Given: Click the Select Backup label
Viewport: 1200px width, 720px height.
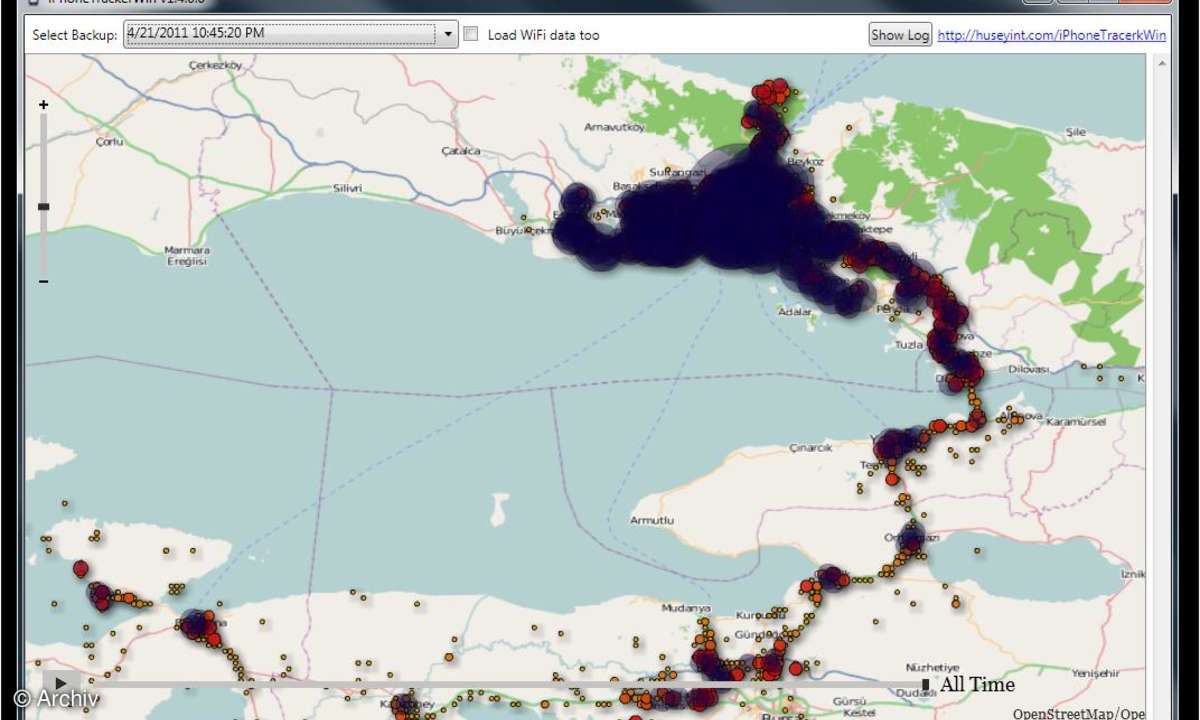Looking at the screenshot, I should [75, 35].
